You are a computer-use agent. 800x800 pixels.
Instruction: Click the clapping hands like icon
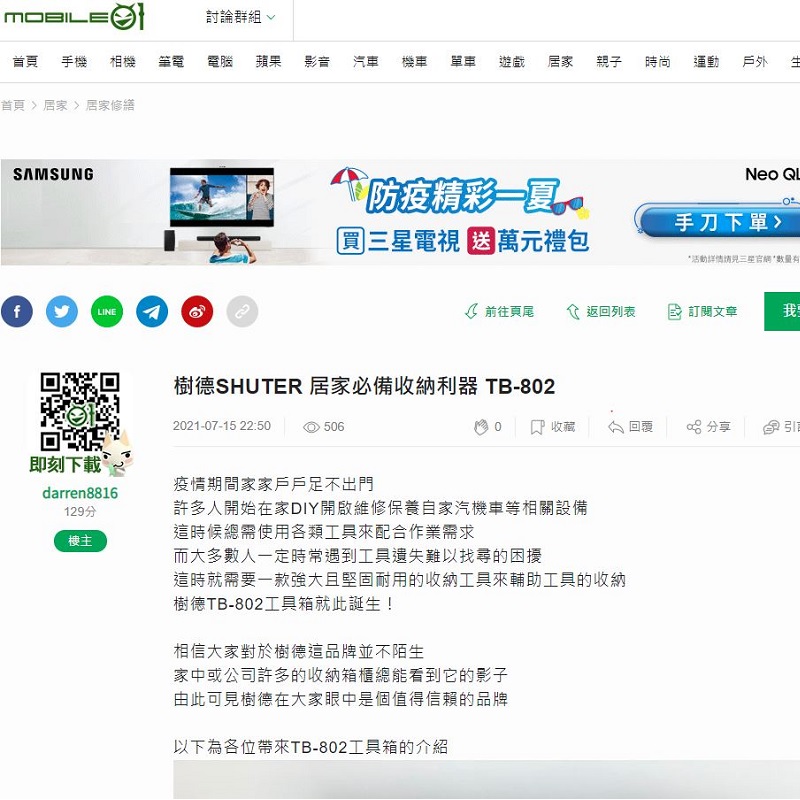tap(481, 427)
